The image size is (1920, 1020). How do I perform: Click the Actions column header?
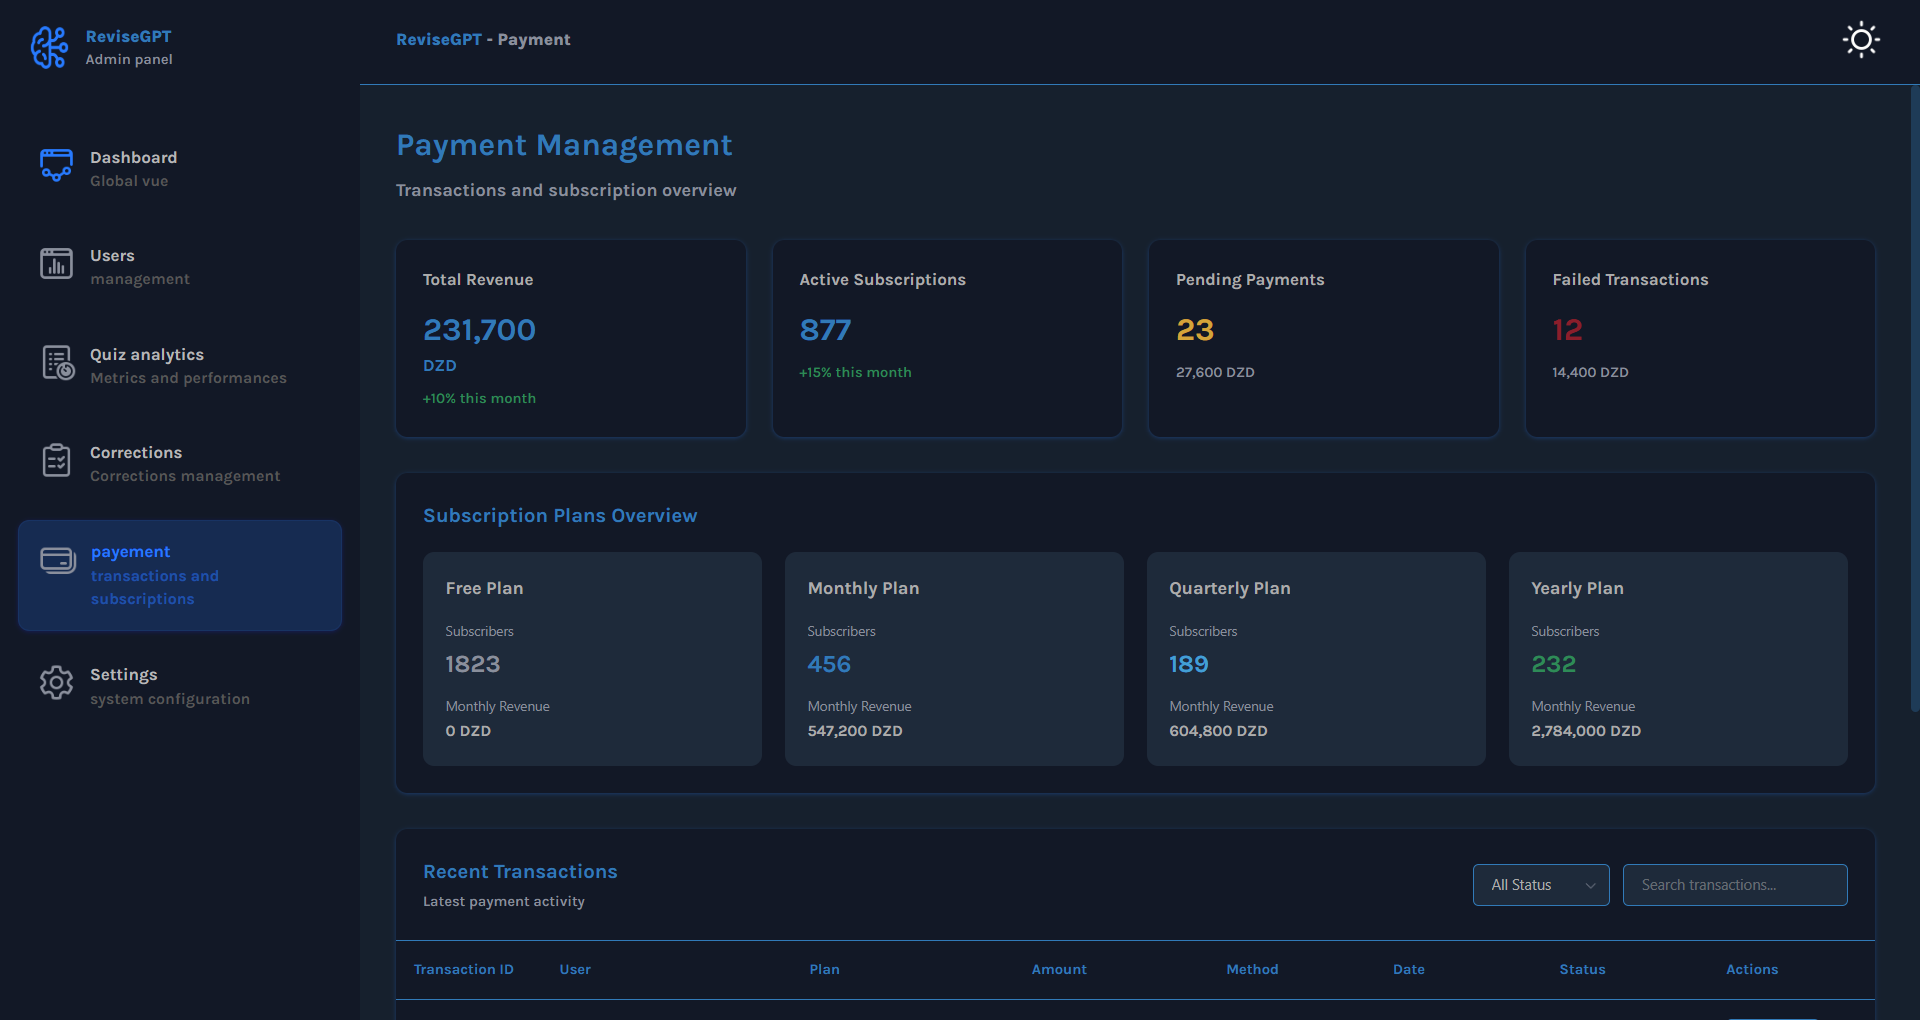1752,970
